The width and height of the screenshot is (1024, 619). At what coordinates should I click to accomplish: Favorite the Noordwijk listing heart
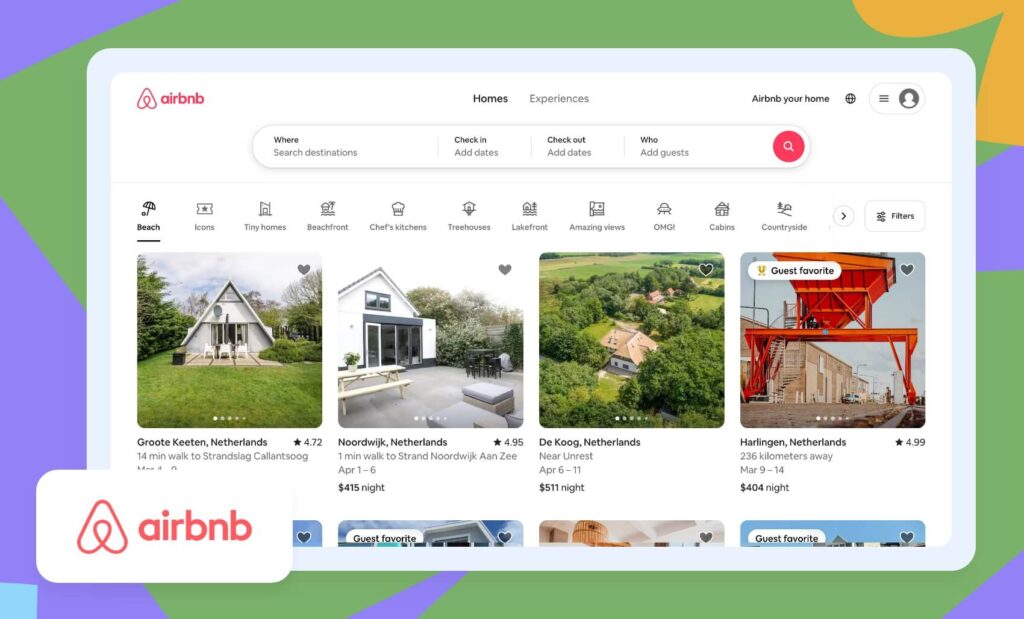tap(505, 270)
